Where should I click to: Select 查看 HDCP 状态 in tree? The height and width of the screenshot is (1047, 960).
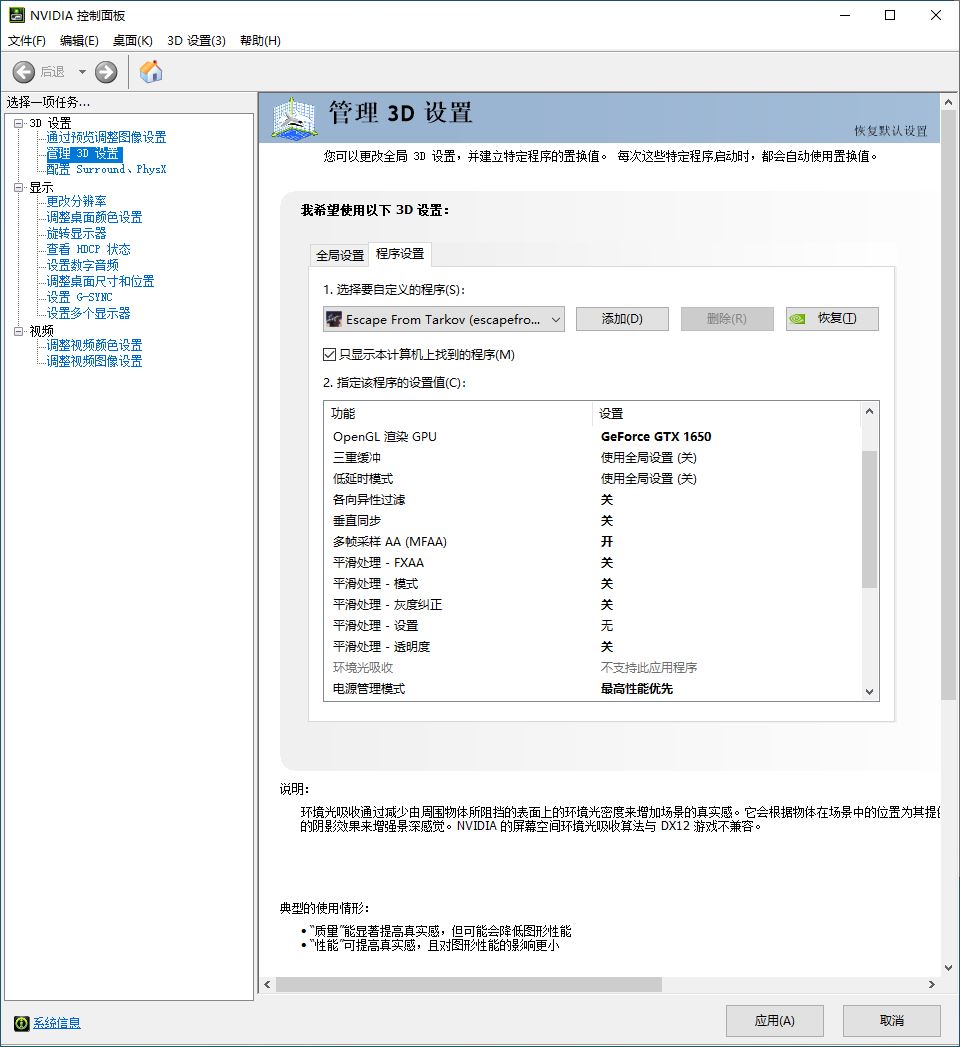[x=88, y=249]
